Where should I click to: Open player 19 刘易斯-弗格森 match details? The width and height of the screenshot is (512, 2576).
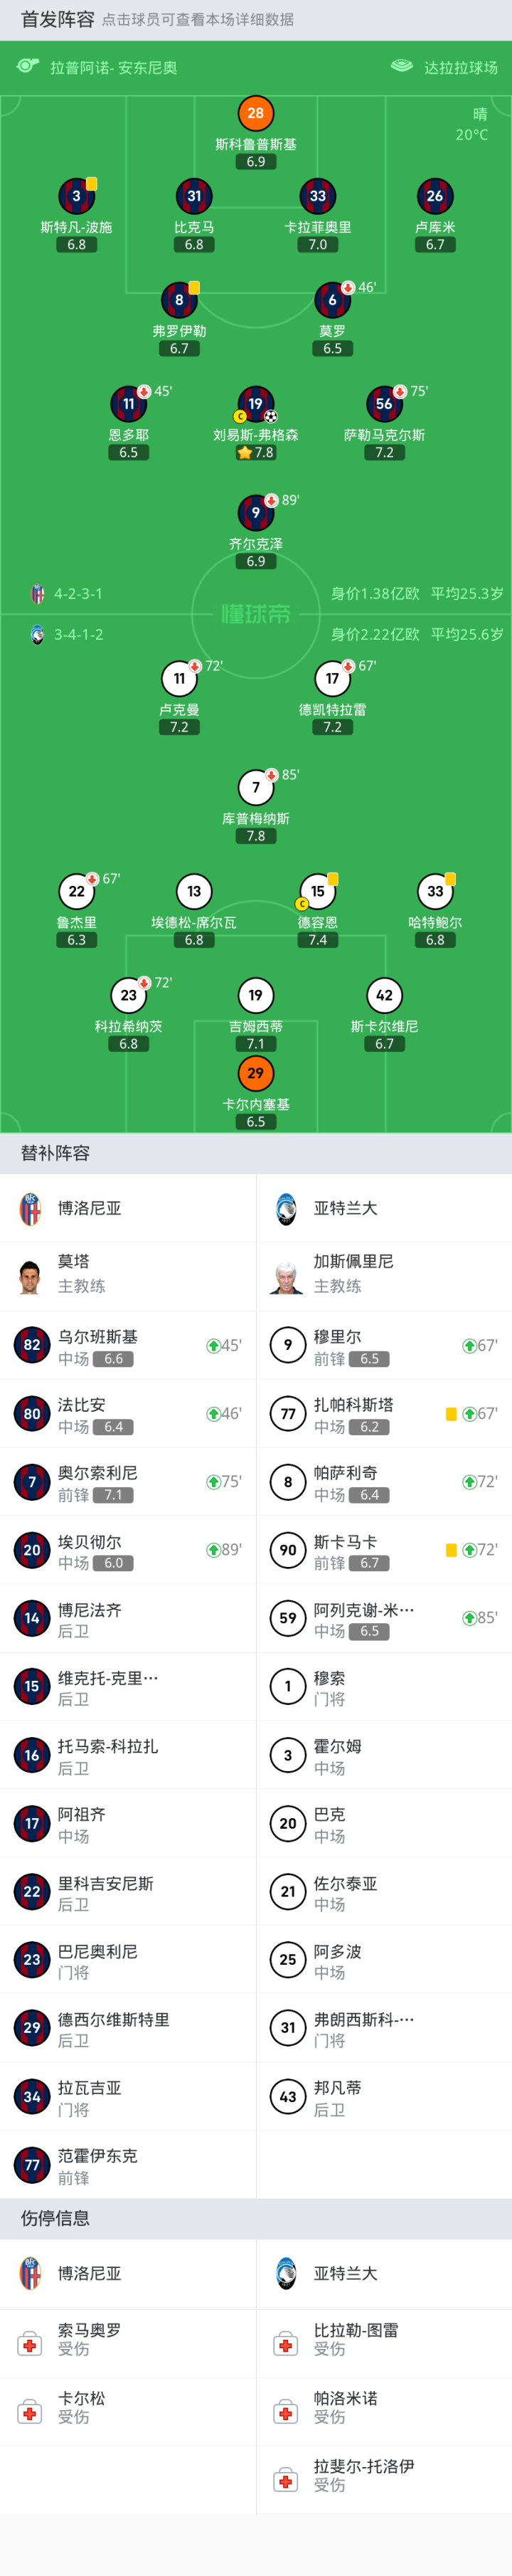(x=256, y=404)
